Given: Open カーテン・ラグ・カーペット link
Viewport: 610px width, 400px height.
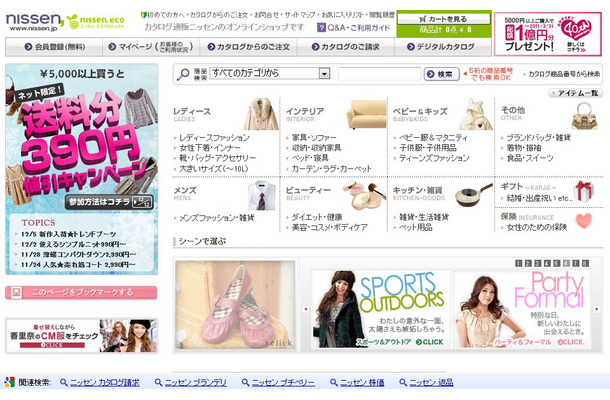Looking at the screenshot, I should [331, 168].
